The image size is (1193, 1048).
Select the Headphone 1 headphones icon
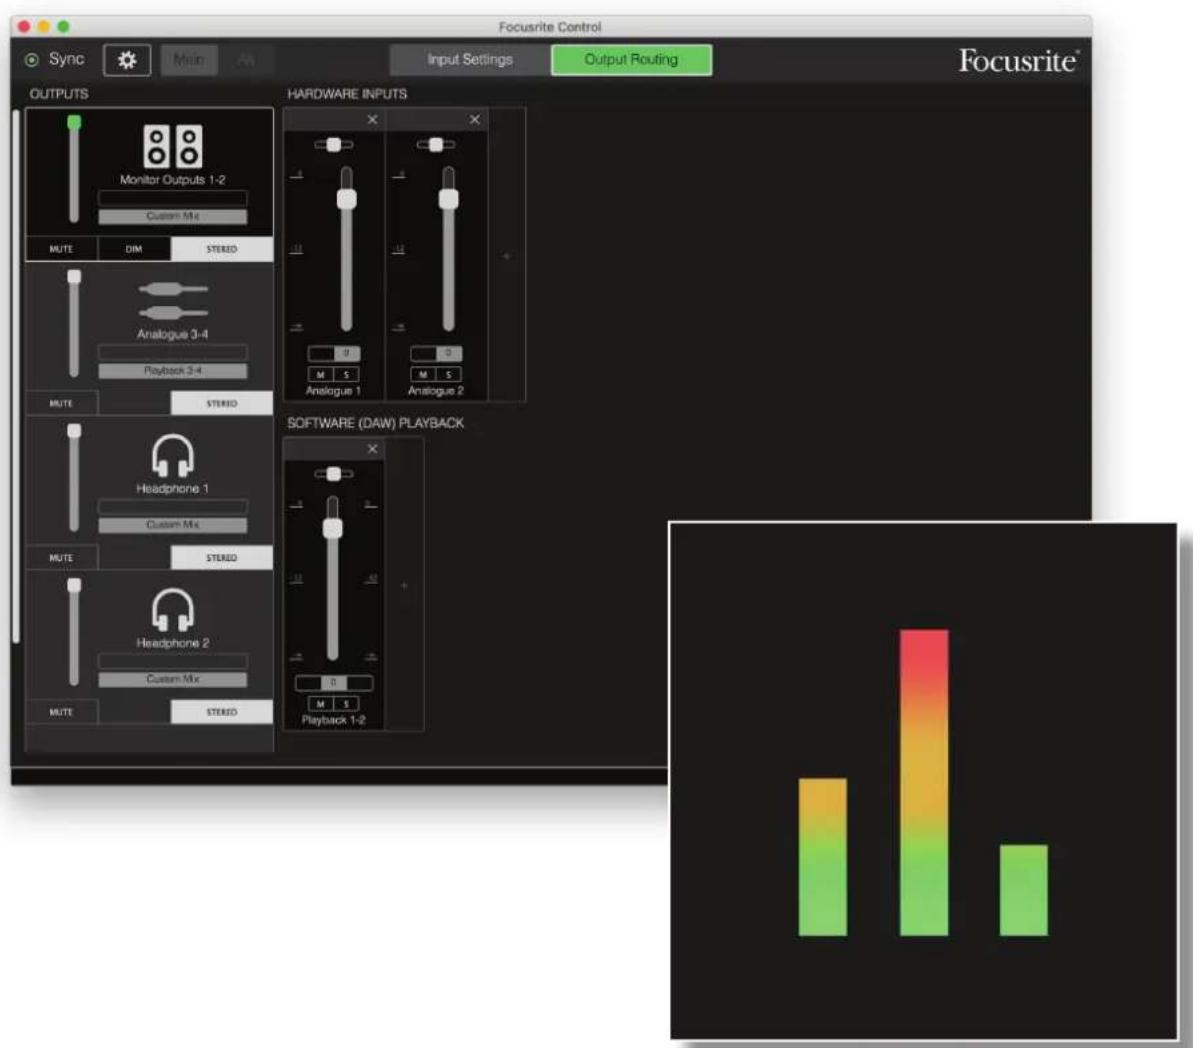tap(173, 455)
